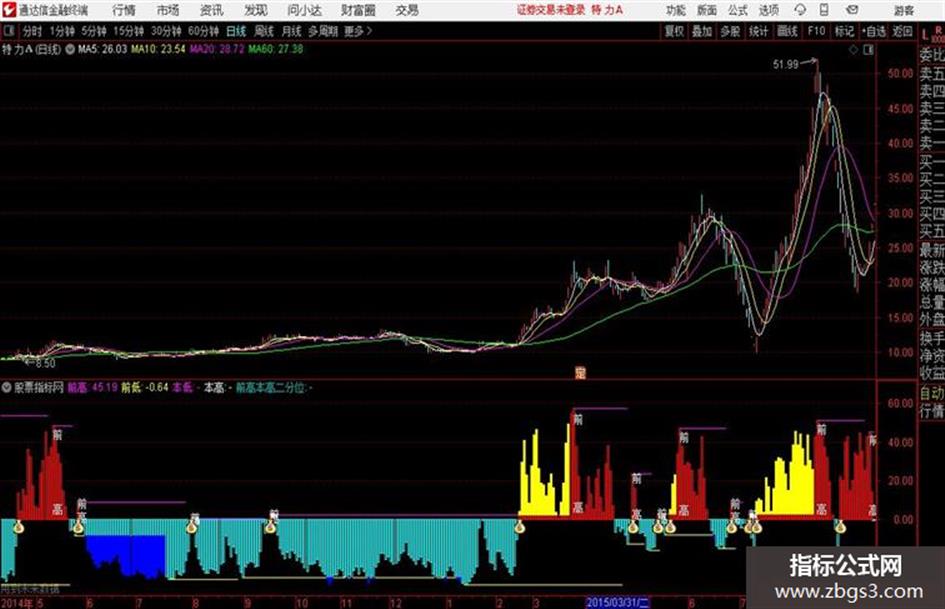Click the 前高: 45.19 indicator value
Viewport: 945px width, 609px height.
coord(92,387)
